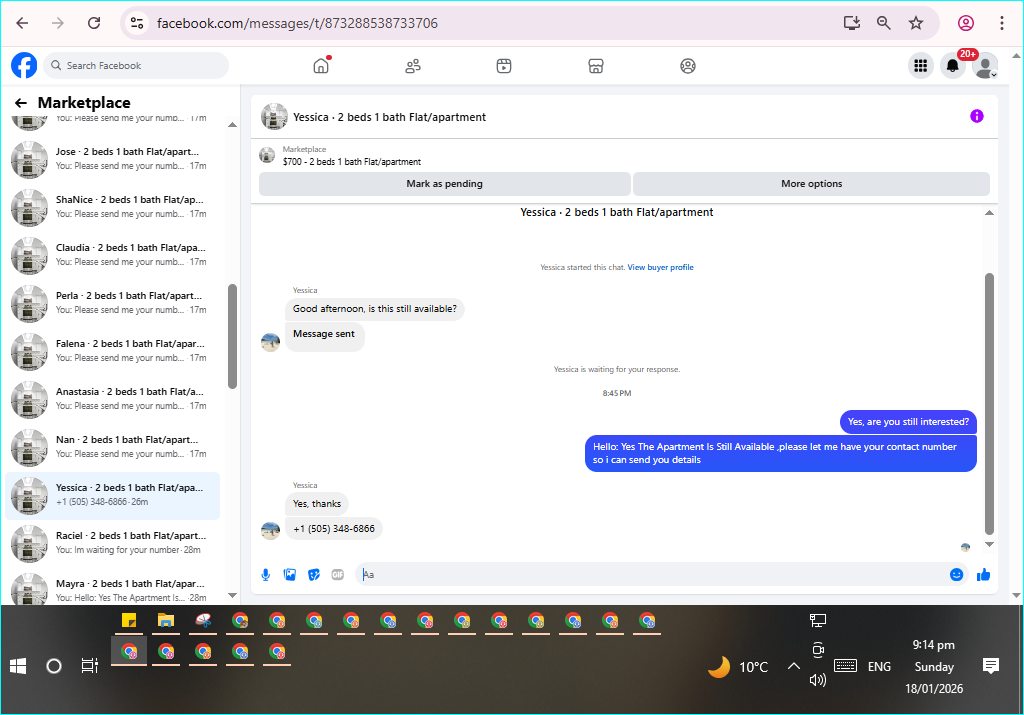Viewport: 1024px width, 715px height.
Task: Click the URL address bar text
Action: click(297, 24)
